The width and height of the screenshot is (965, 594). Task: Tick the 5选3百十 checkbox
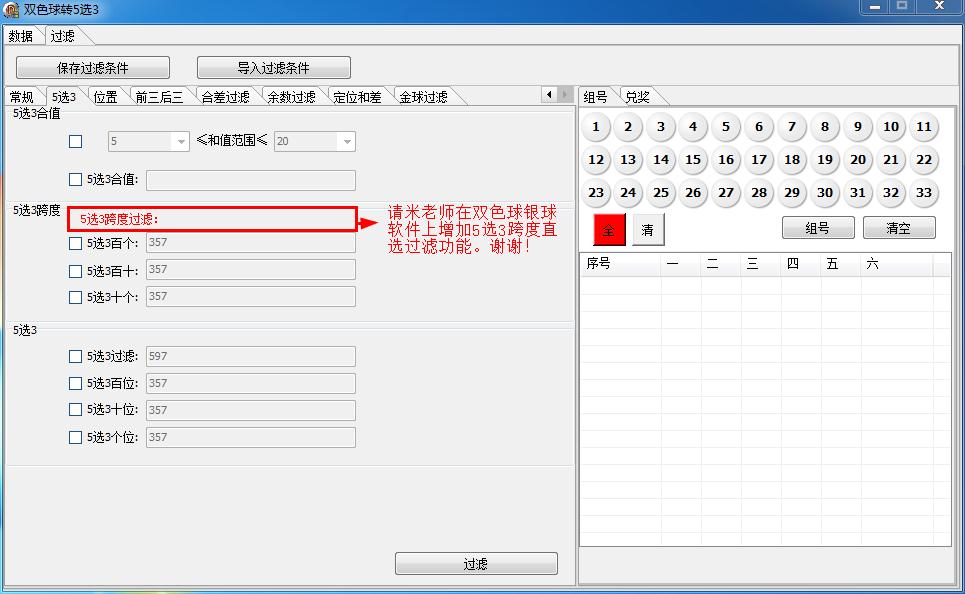tap(75, 271)
